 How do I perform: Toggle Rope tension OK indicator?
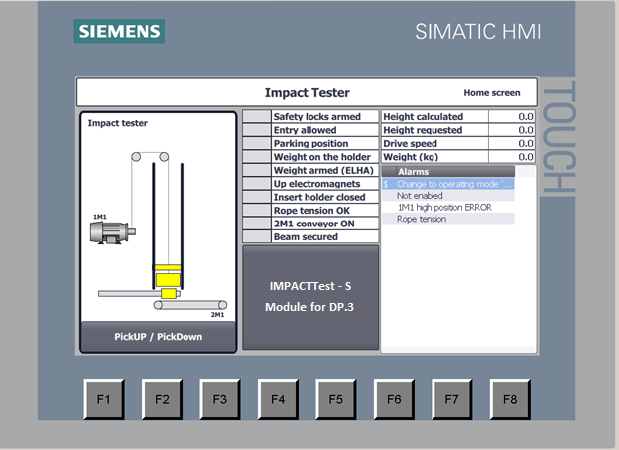tap(257, 210)
